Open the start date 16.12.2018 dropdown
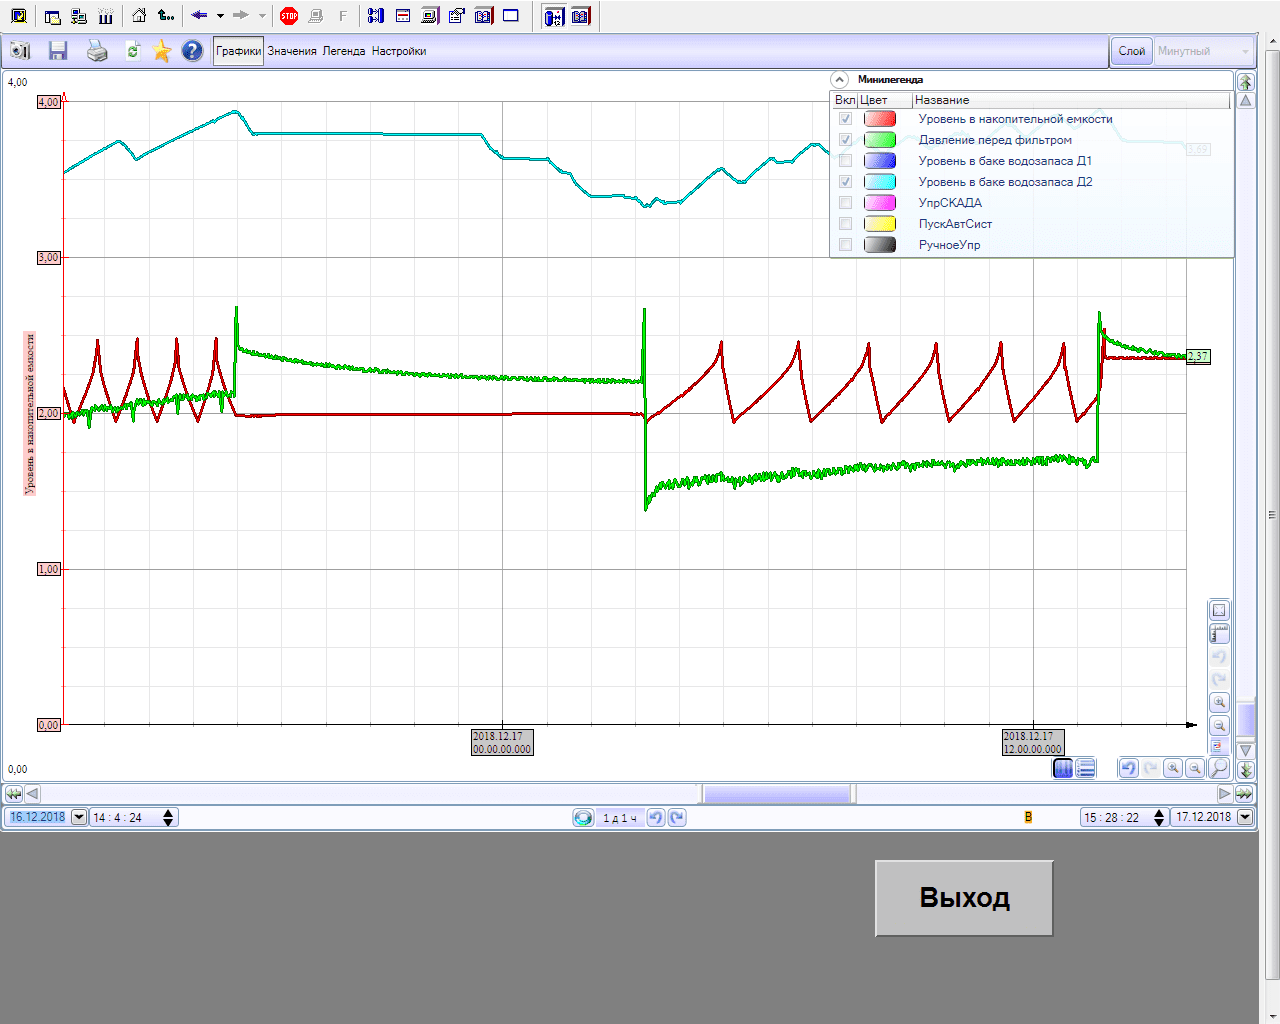 (79, 817)
